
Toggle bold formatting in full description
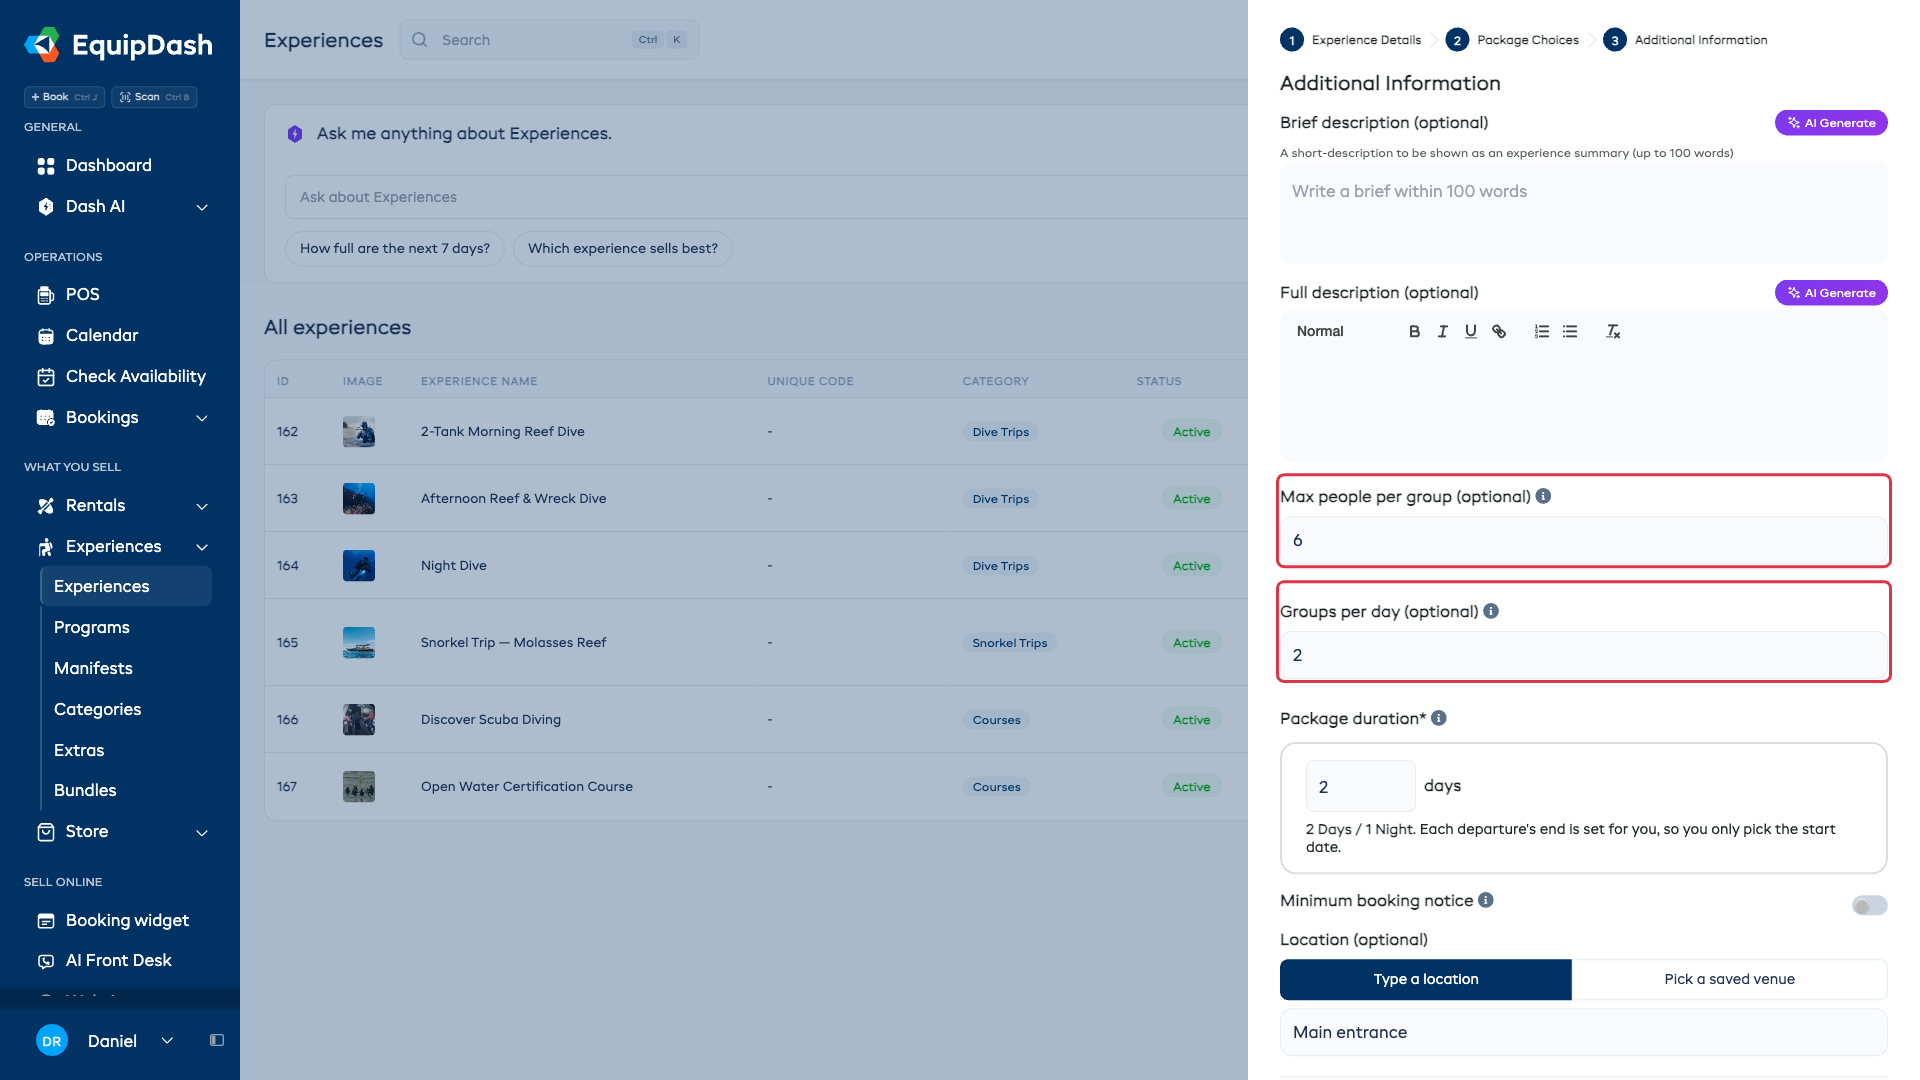click(1414, 332)
